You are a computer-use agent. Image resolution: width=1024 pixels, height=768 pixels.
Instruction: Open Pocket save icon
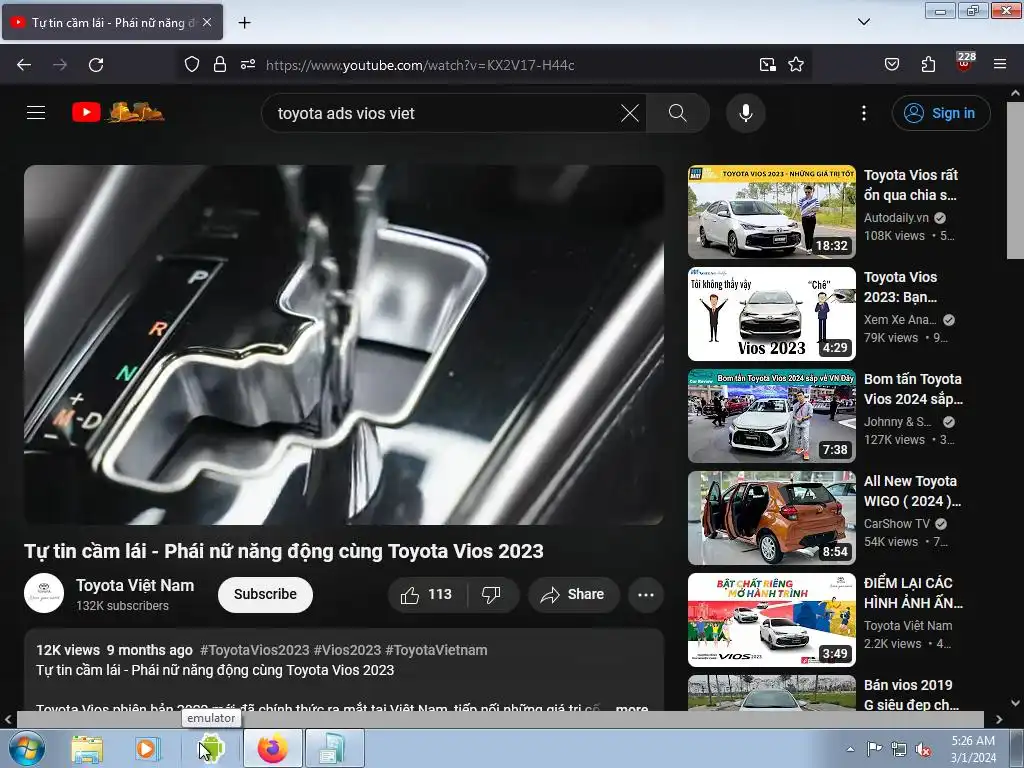[891, 64]
